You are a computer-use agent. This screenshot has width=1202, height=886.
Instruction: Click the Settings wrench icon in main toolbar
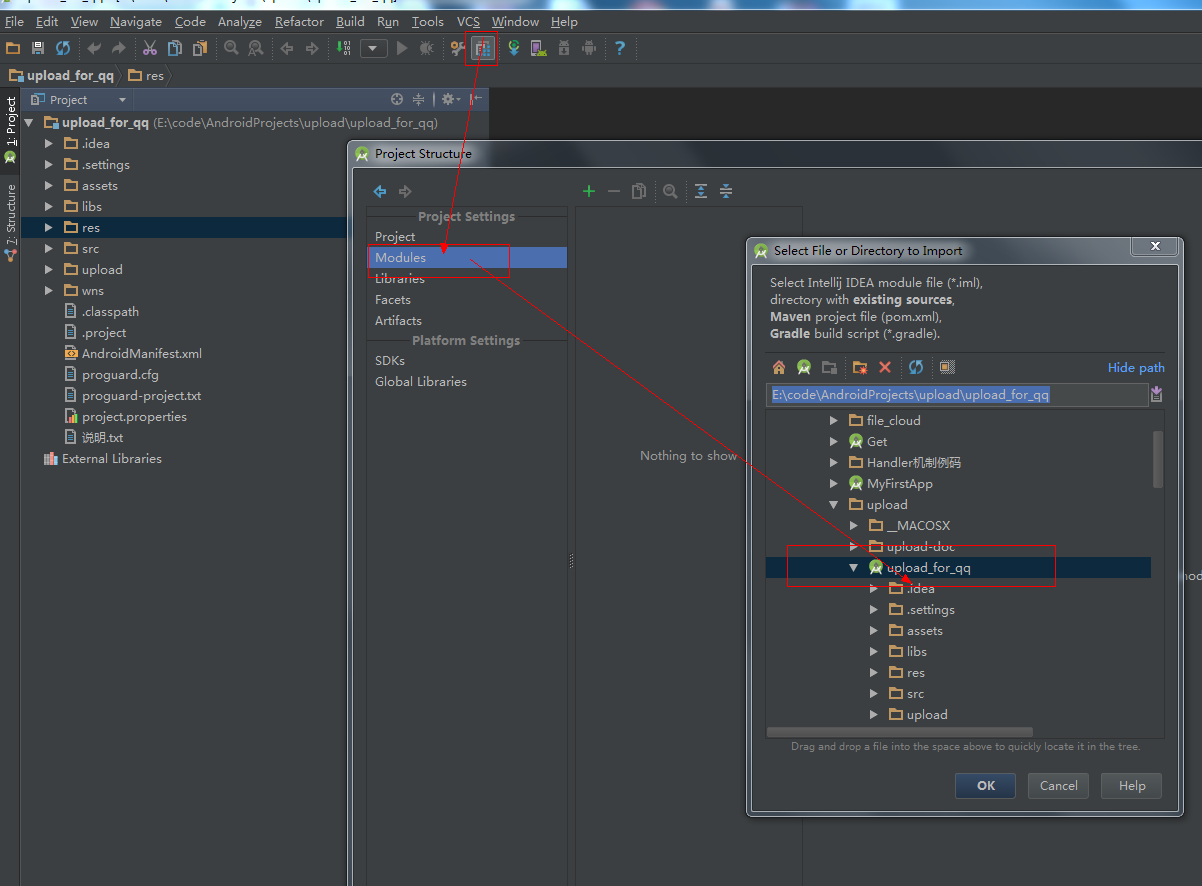click(458, 48)
